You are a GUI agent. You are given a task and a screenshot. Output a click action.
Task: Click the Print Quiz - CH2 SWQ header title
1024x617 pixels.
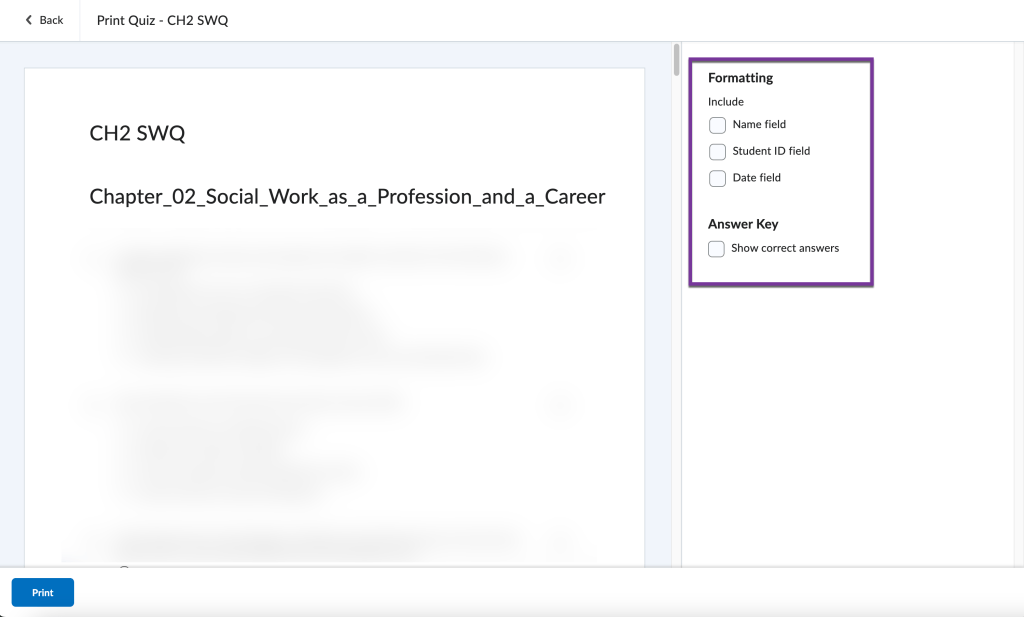click(162, 19)
